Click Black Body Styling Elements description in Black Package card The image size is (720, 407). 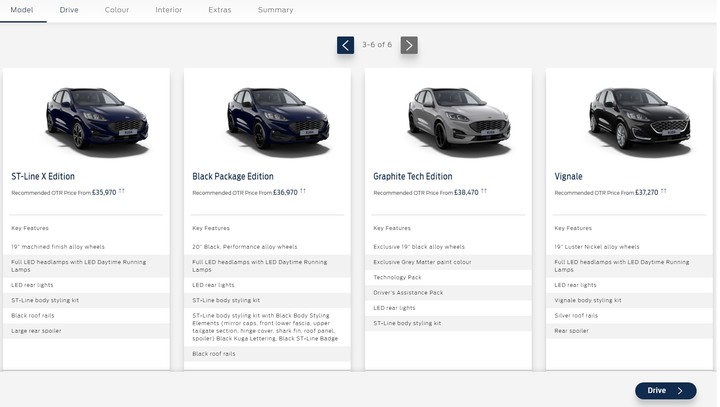click(267, 327)
